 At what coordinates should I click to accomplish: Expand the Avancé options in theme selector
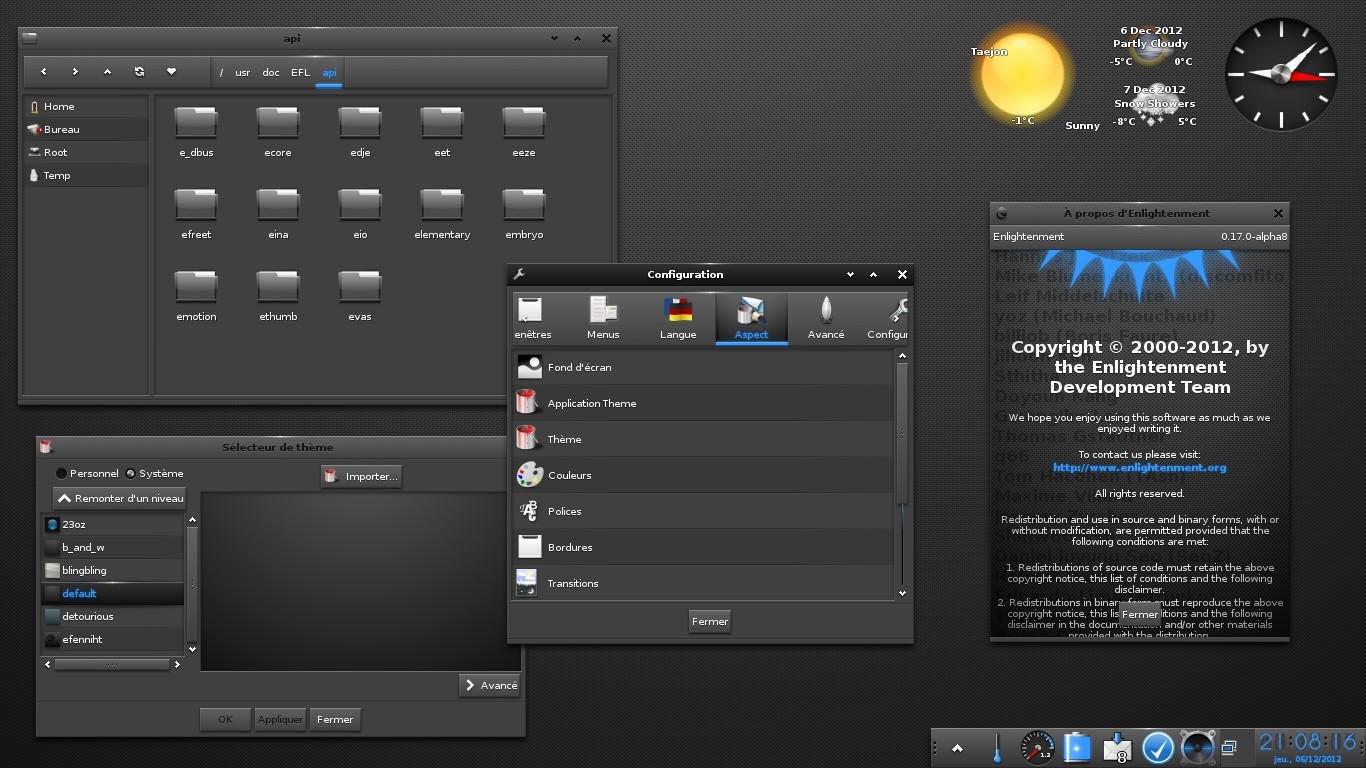490,685
